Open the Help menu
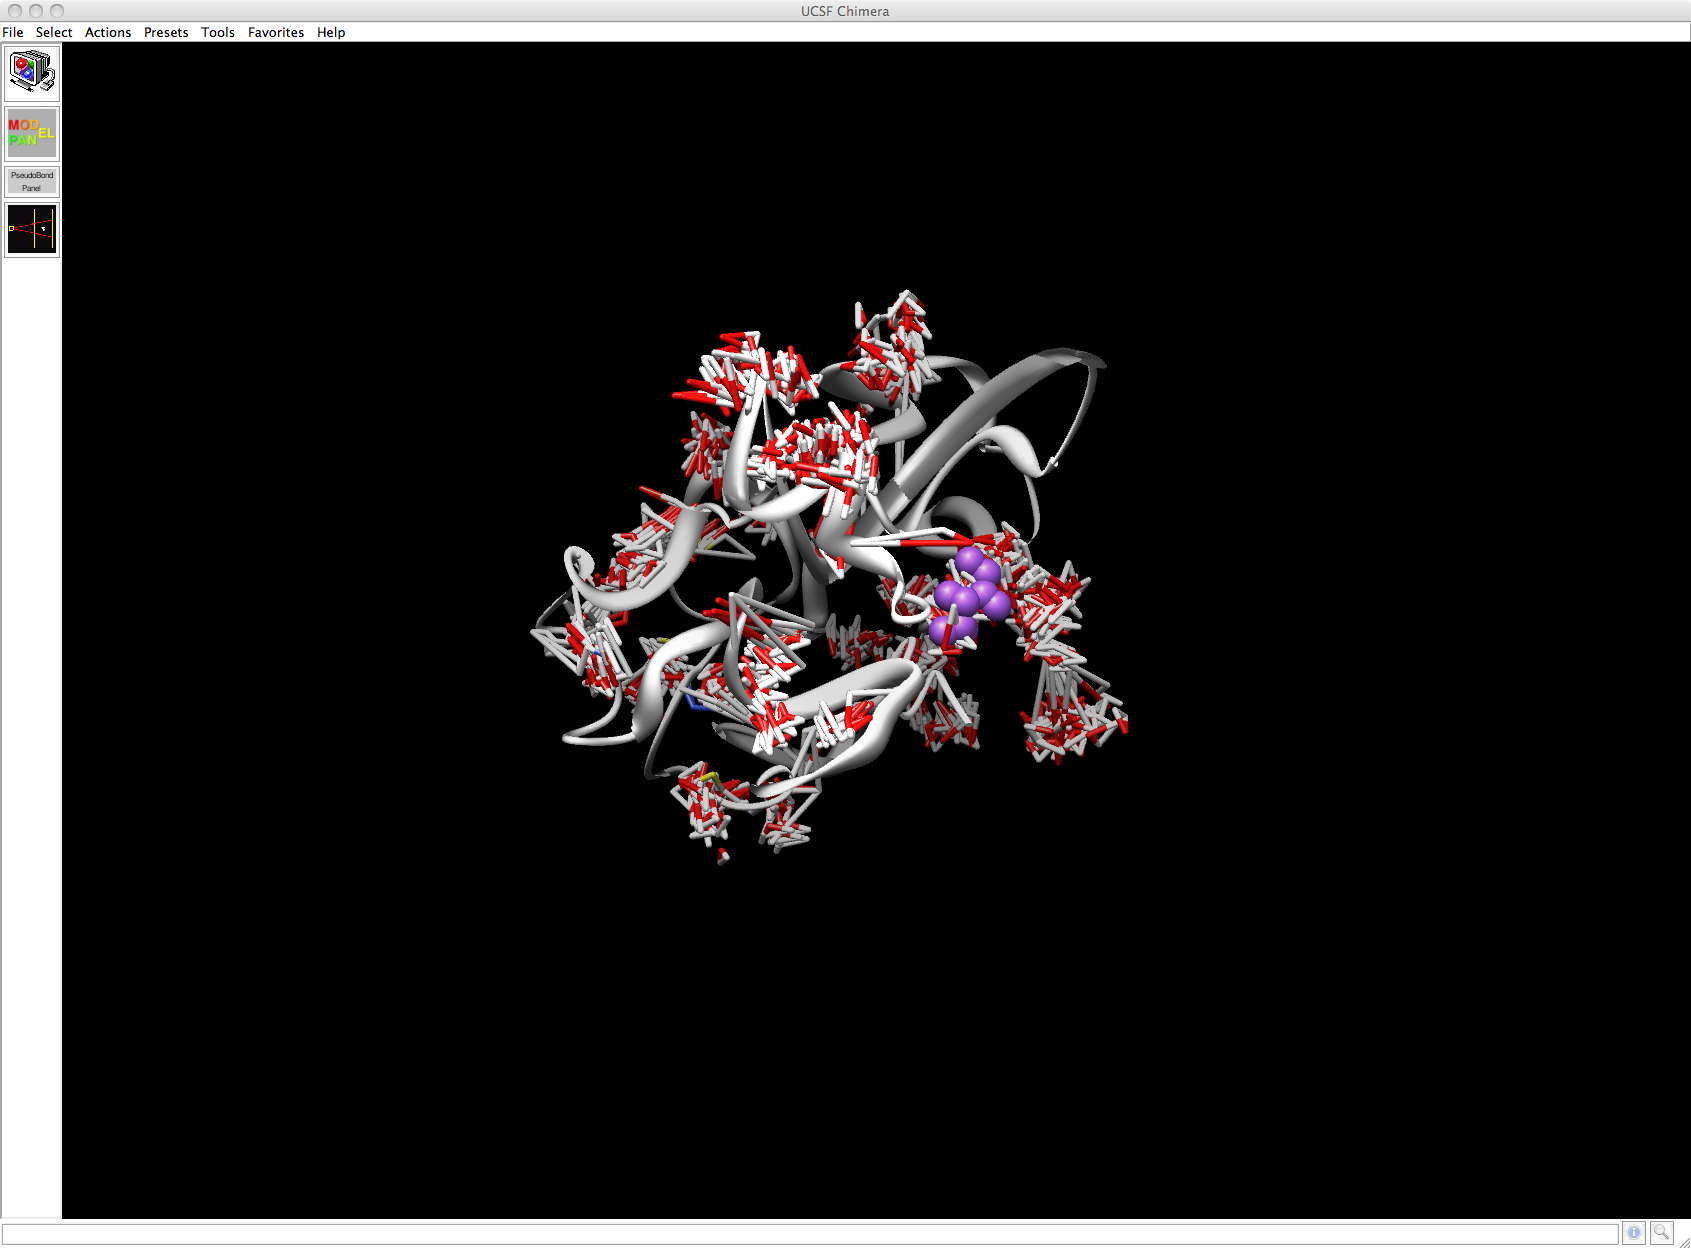This screenshot has width=1691, height=1249. tap(331, 32)
